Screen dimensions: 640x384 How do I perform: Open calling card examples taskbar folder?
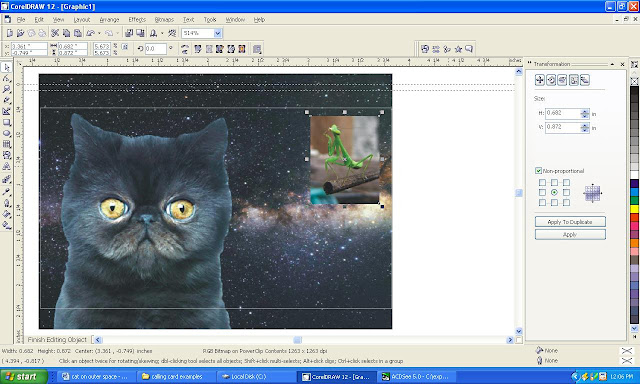pyautogui.click(x=176, y=377)
